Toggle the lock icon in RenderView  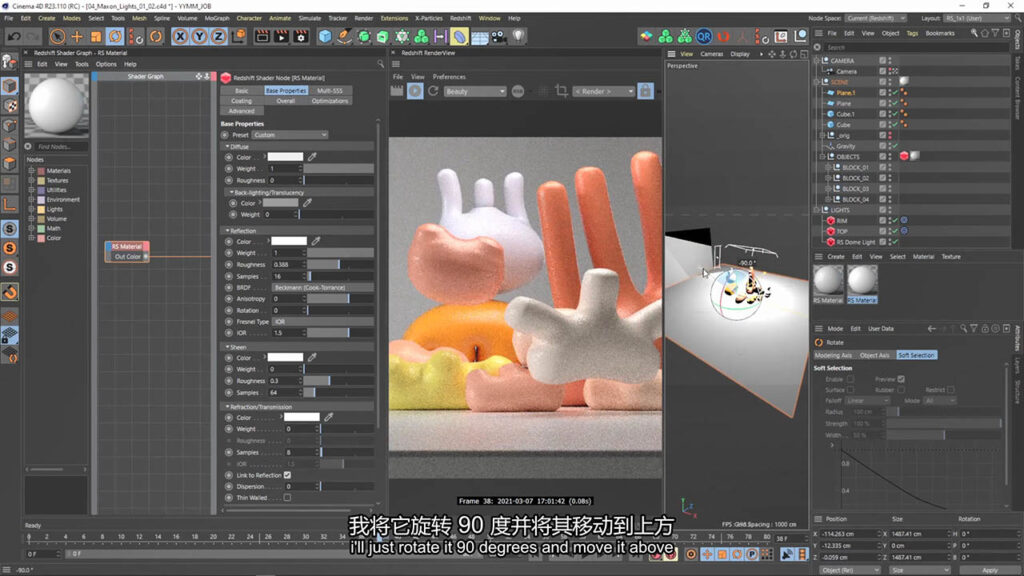point(645,91)
